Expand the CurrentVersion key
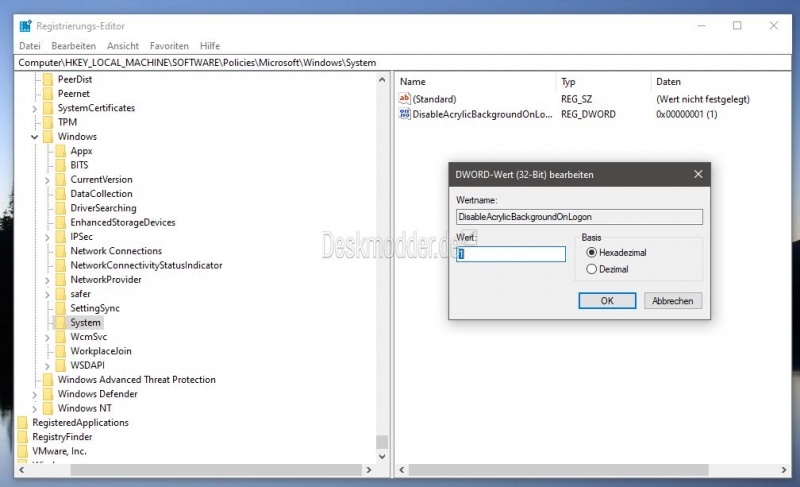The width and height of the screenshot is (800, 487). (x=47, y=180)
